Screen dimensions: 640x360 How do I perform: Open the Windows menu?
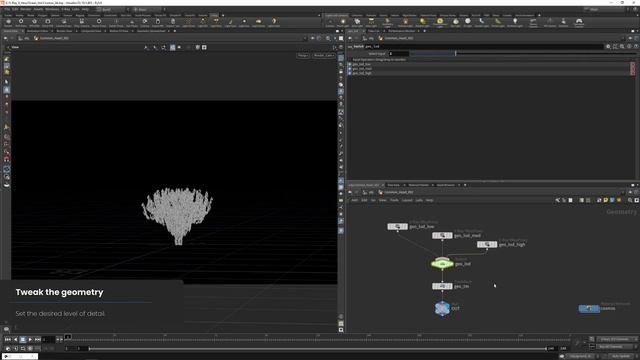pyautogui.click(x=52, y=9)
